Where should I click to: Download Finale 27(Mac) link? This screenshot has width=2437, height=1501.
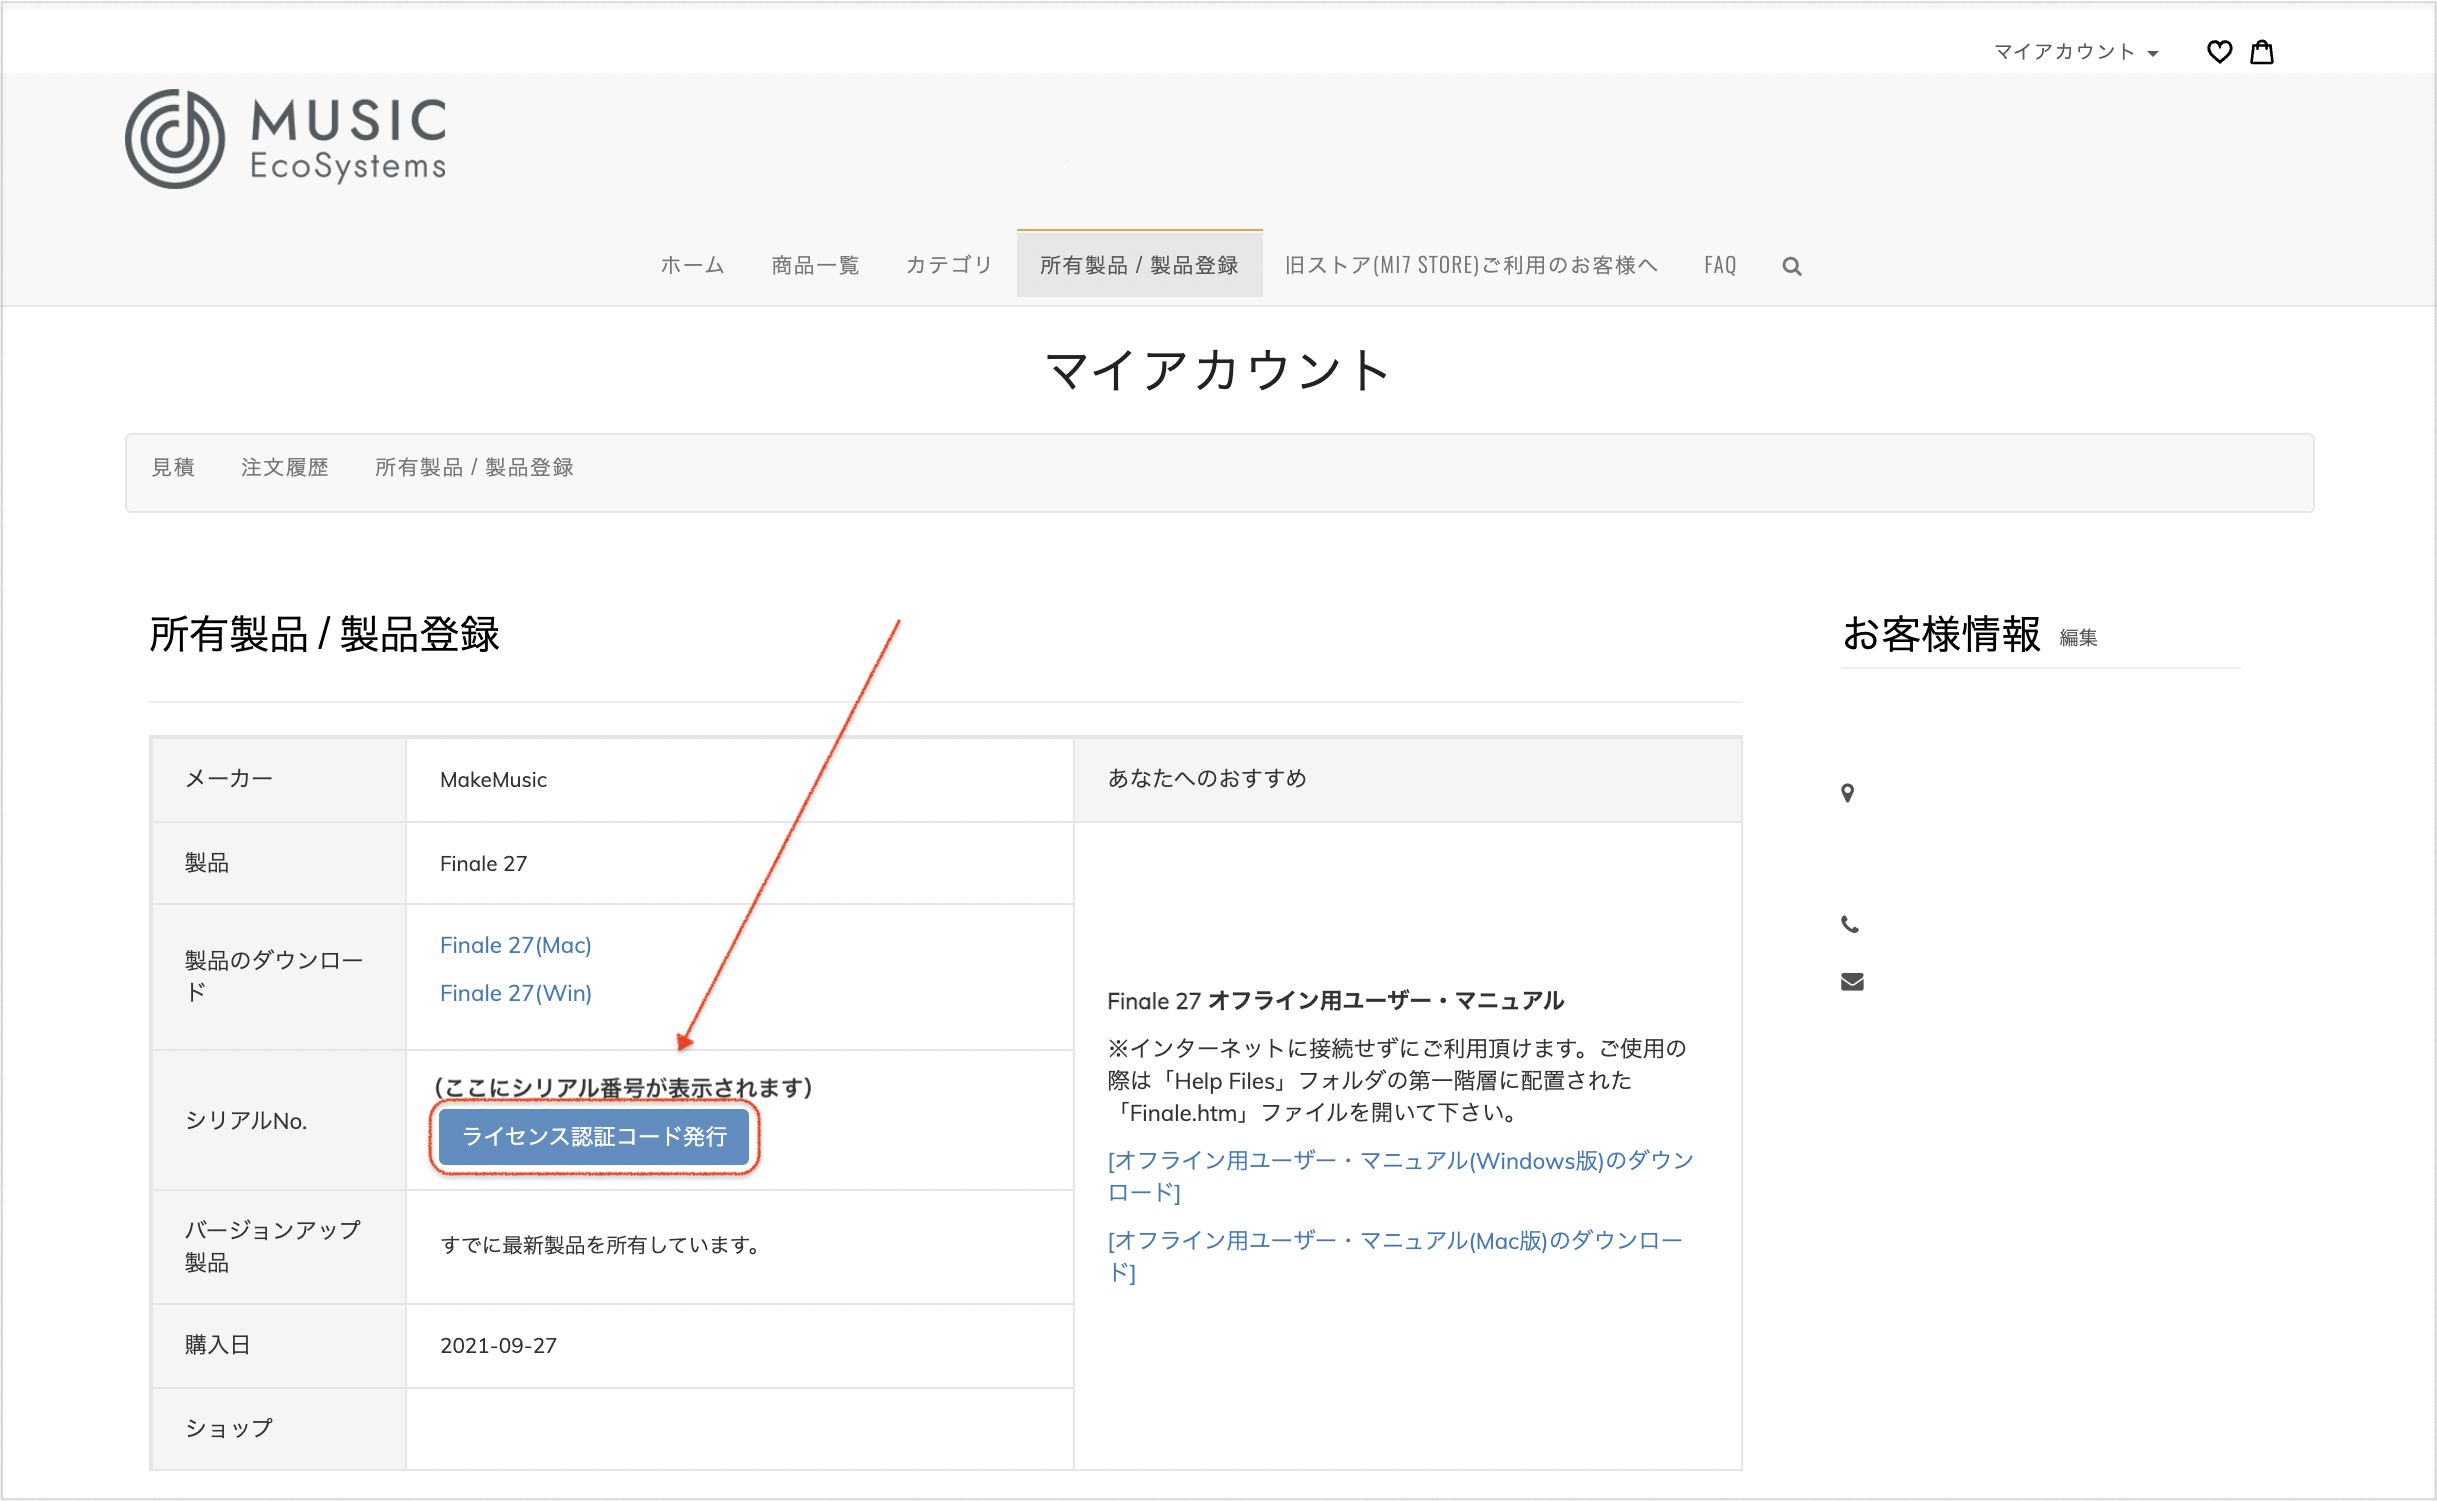[516, 945]
